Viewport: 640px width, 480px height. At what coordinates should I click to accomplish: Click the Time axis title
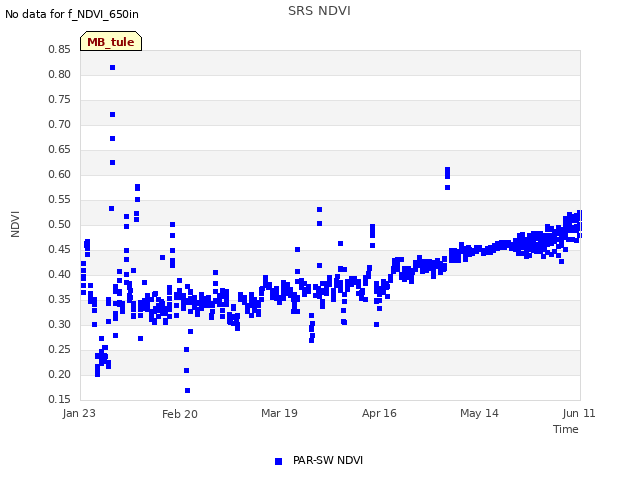coord(566,429)
